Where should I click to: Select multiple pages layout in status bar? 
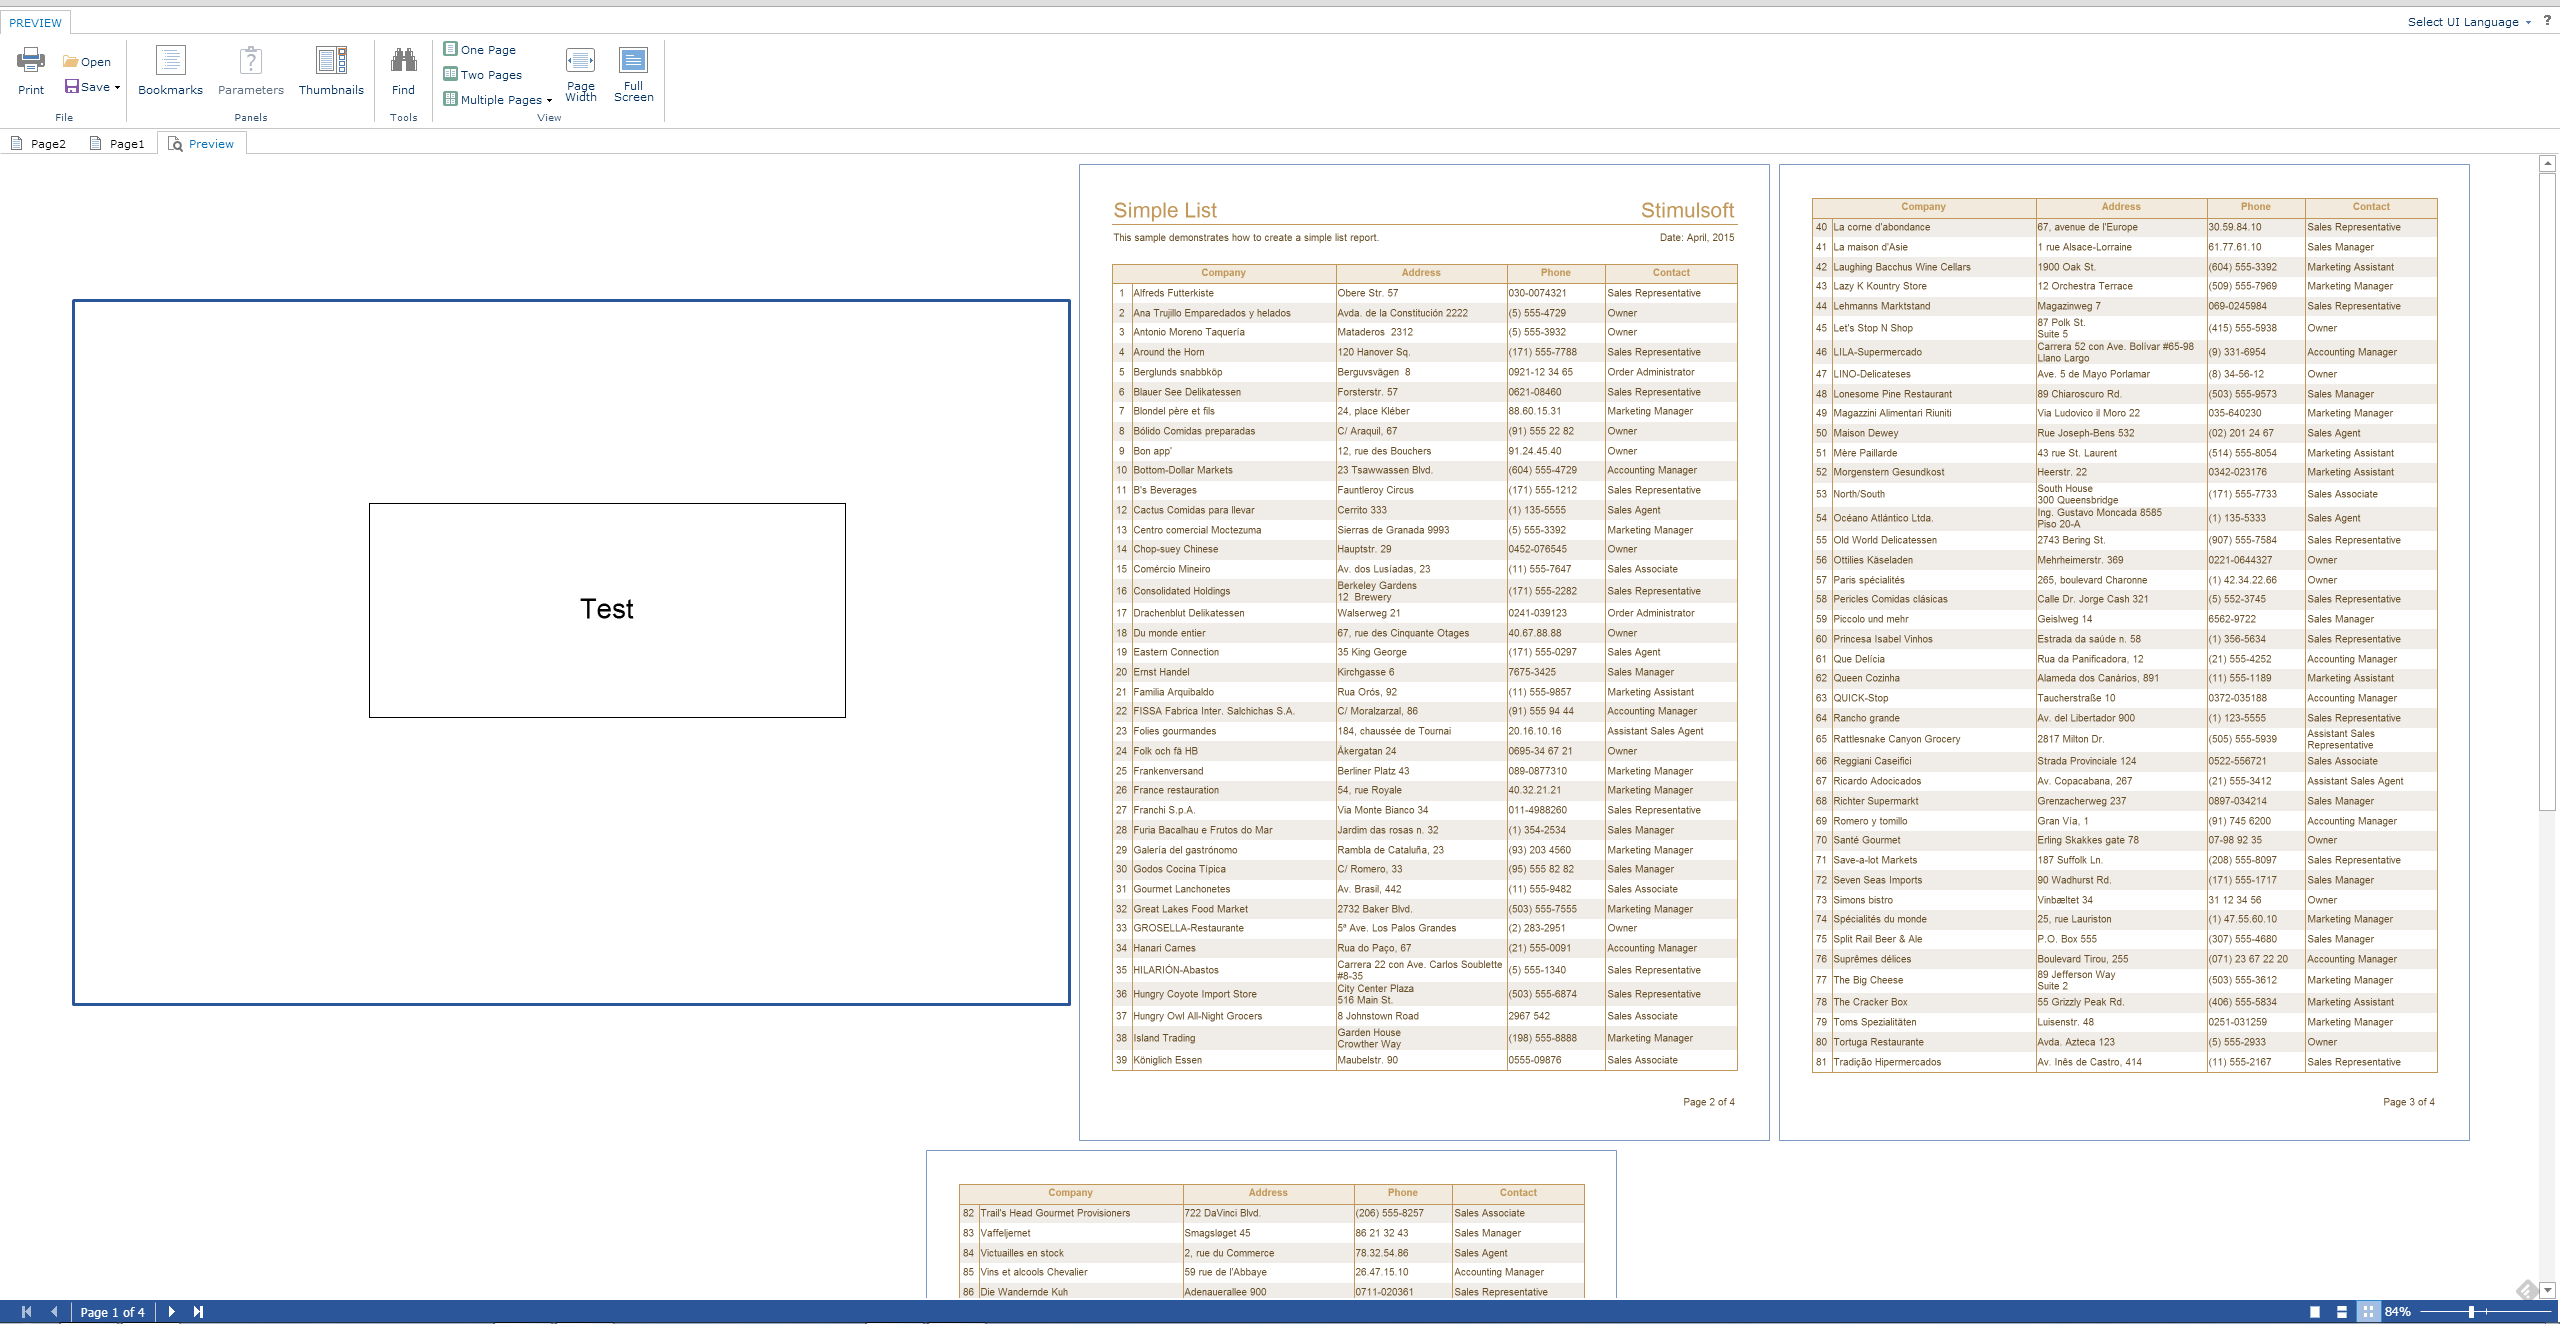(2368, 1312)
